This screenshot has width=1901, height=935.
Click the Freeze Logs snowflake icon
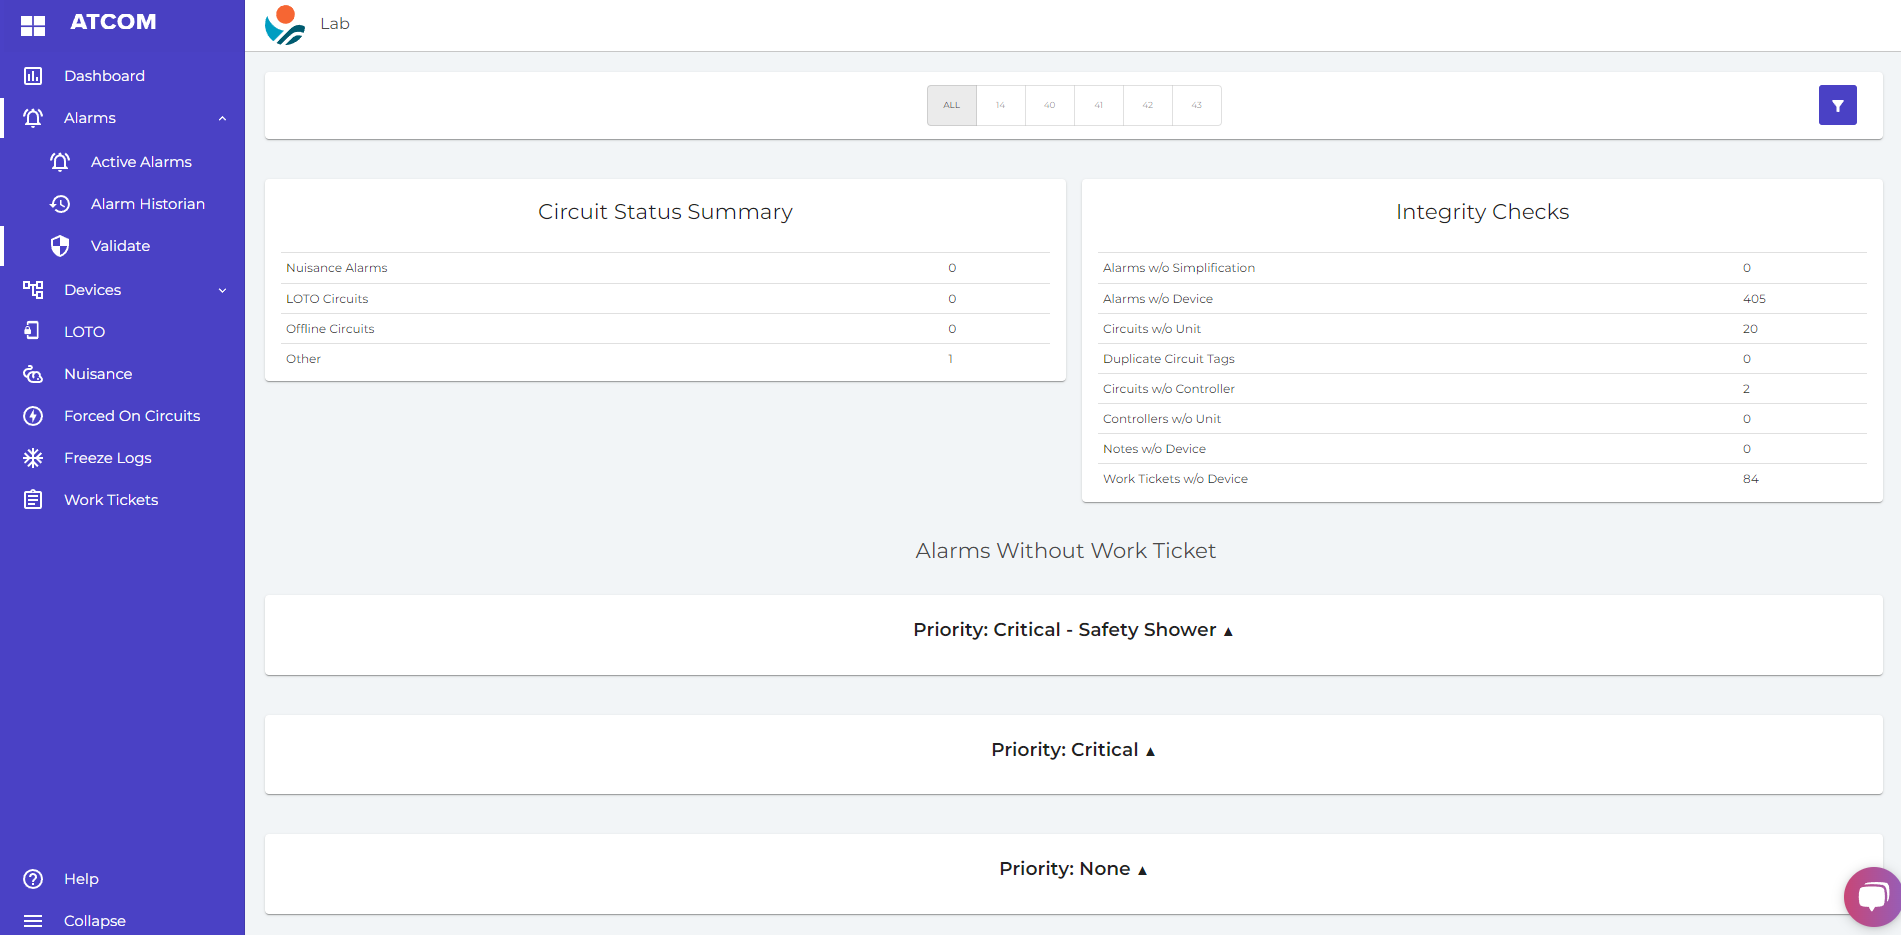tap(33, 458)
